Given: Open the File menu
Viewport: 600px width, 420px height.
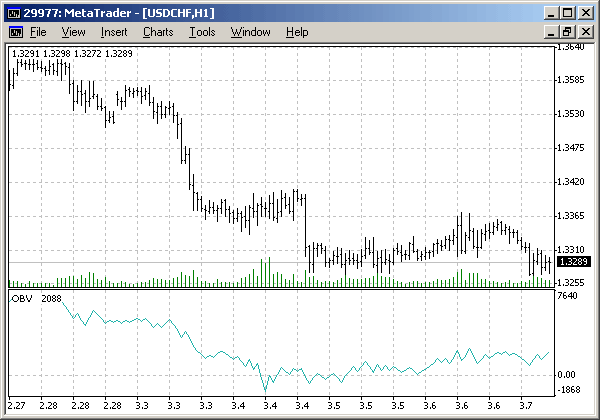Looking at the screenshot, I should point(38,32).
